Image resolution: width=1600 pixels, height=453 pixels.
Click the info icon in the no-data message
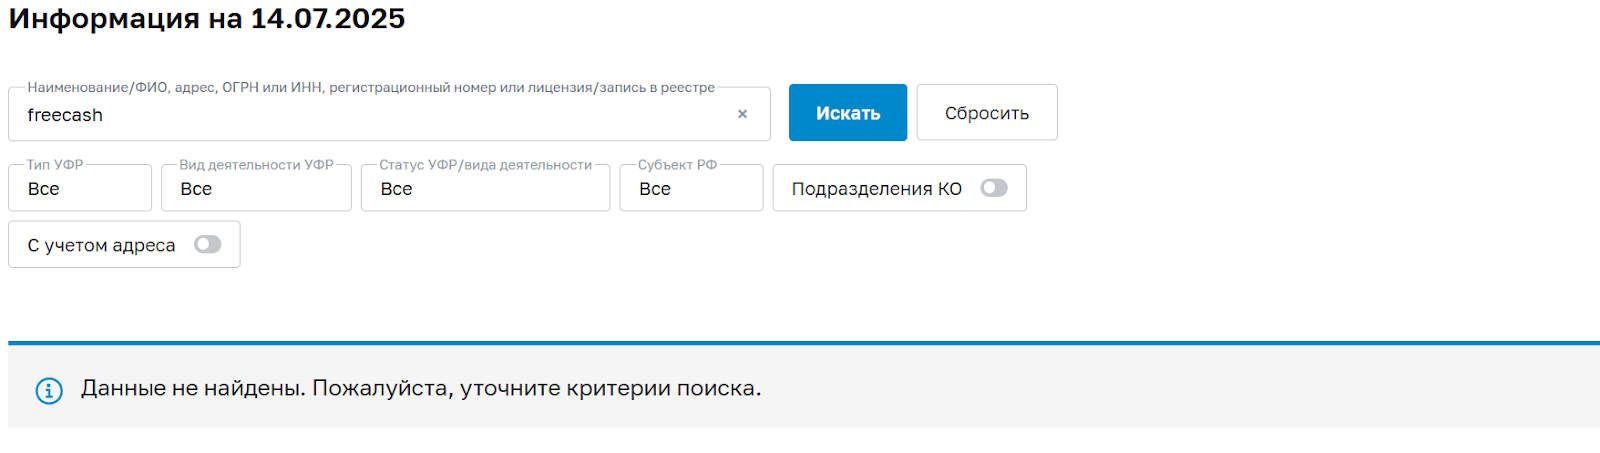[49, 390]
